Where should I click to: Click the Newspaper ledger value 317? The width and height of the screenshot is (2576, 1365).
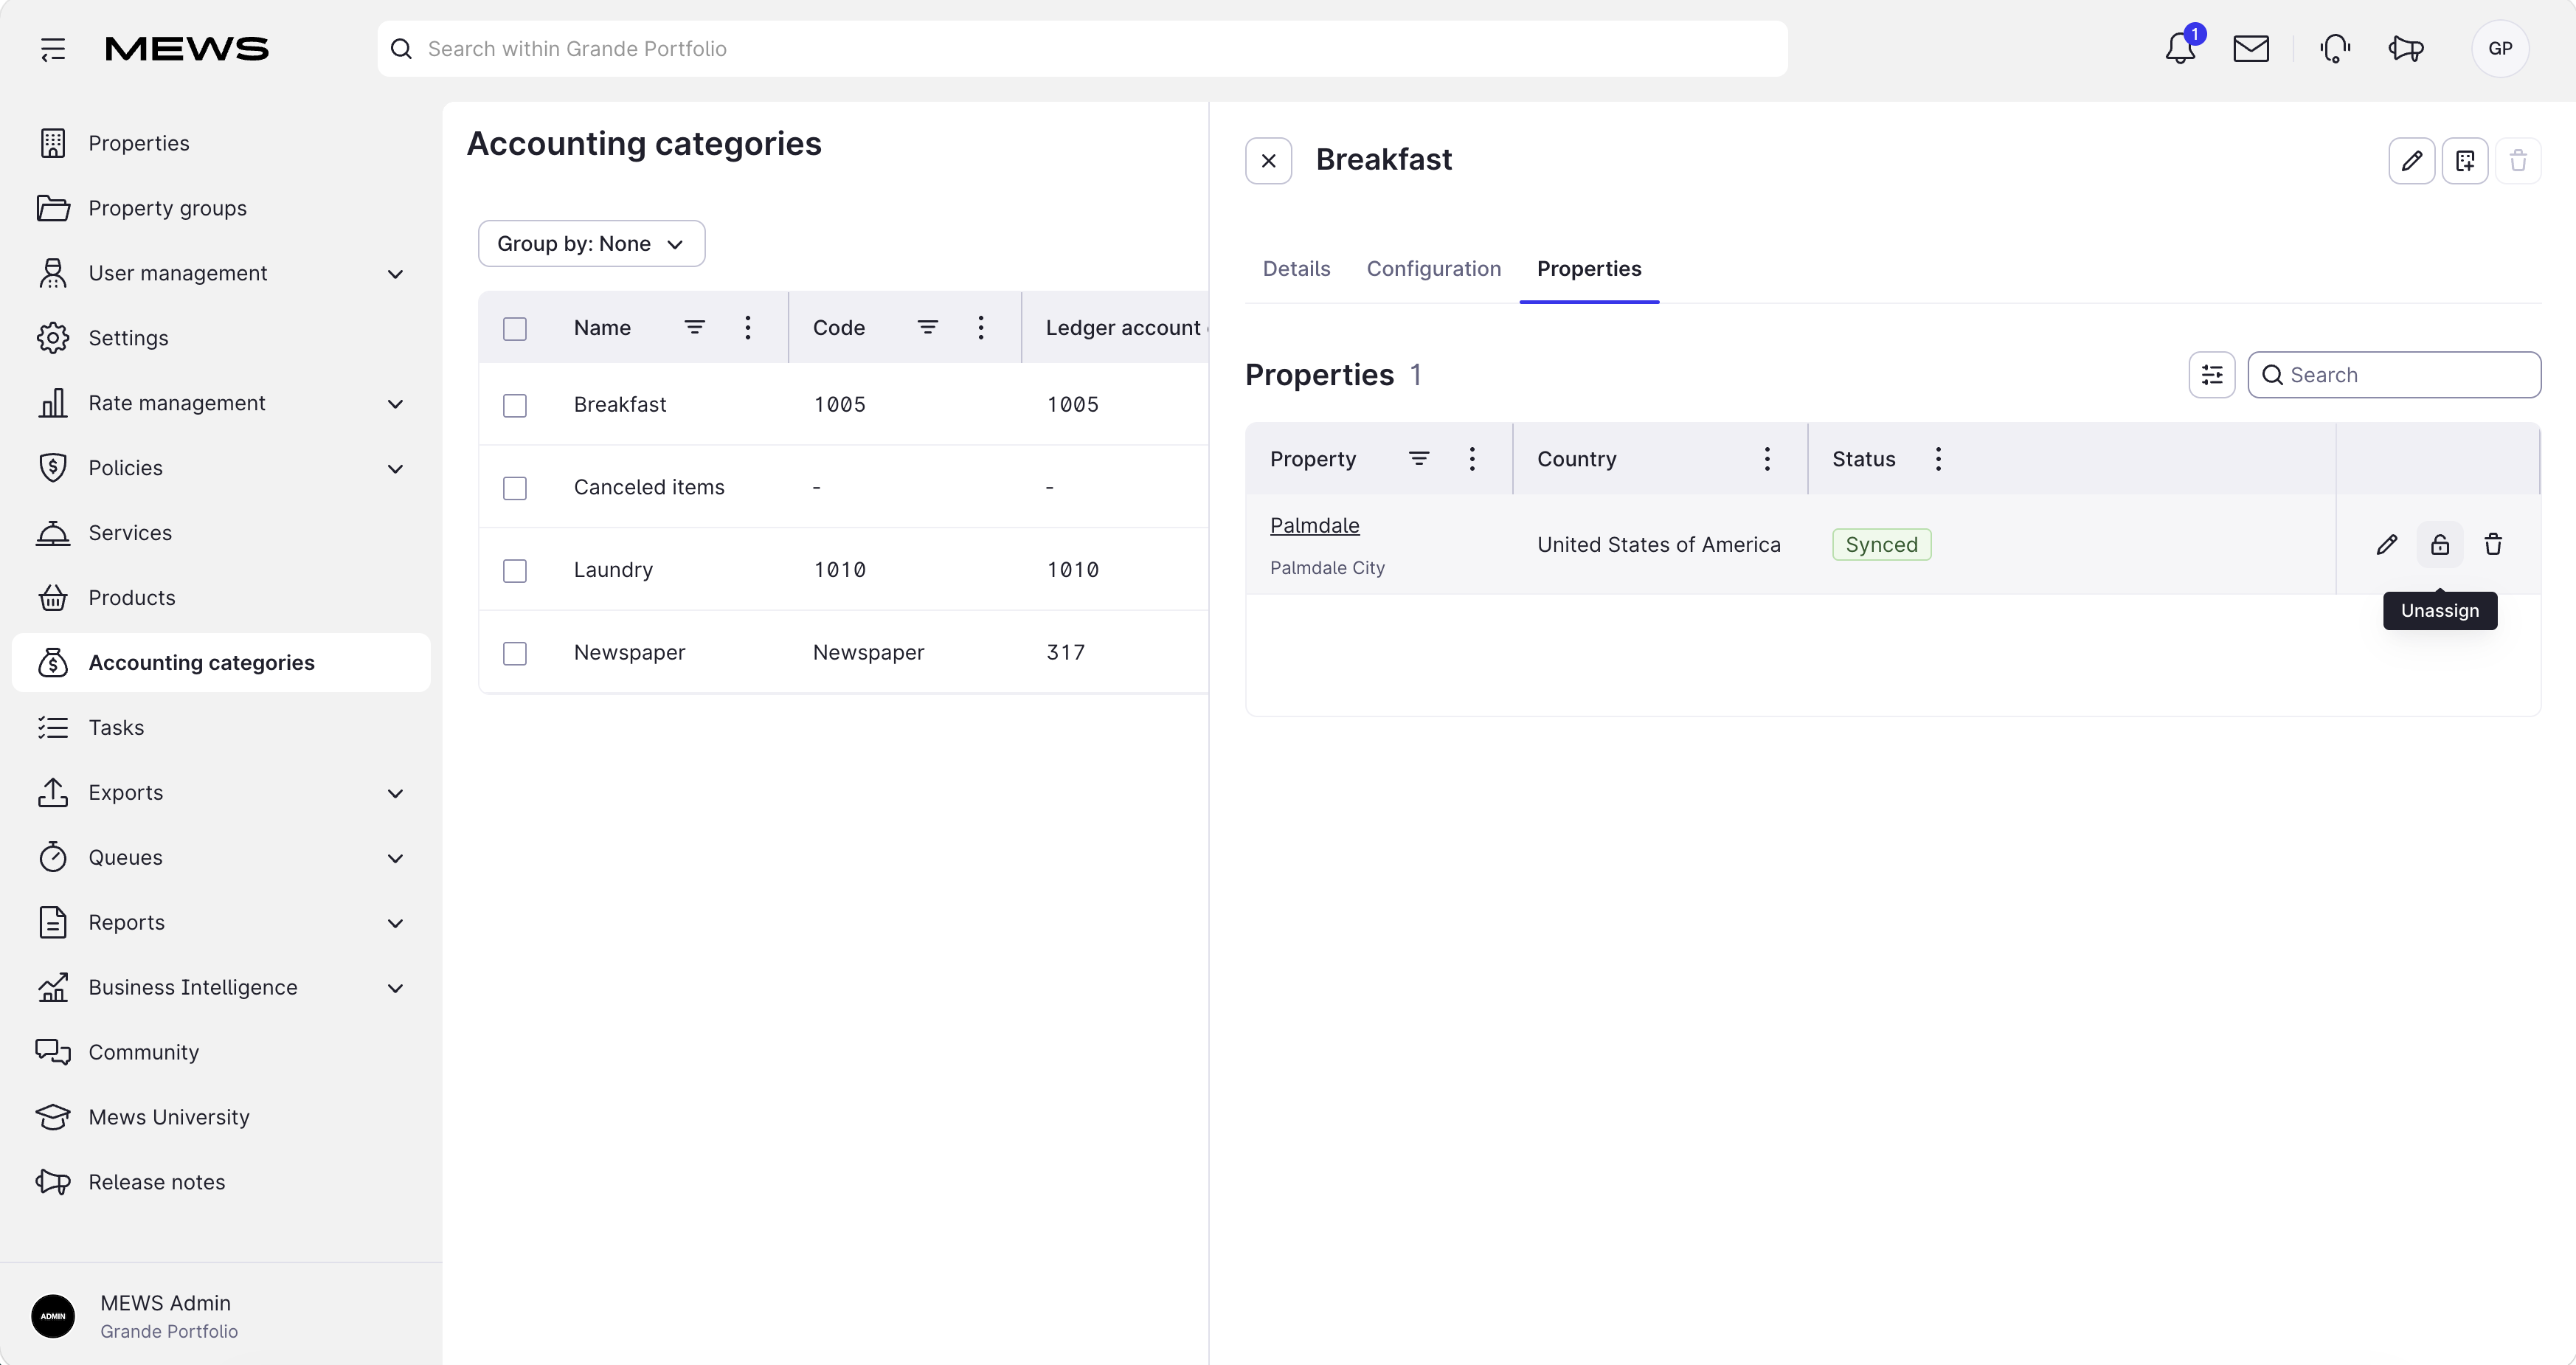(x=1065, y=653)
